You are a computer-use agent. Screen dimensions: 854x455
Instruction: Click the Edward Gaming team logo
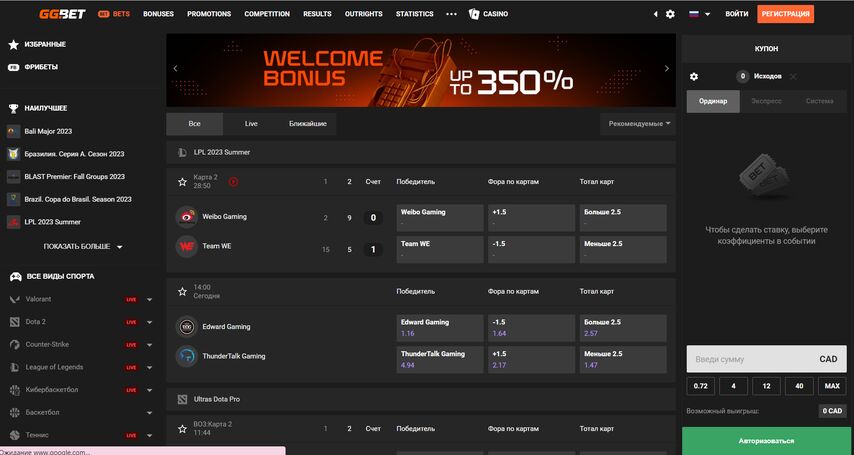point(187,327)
